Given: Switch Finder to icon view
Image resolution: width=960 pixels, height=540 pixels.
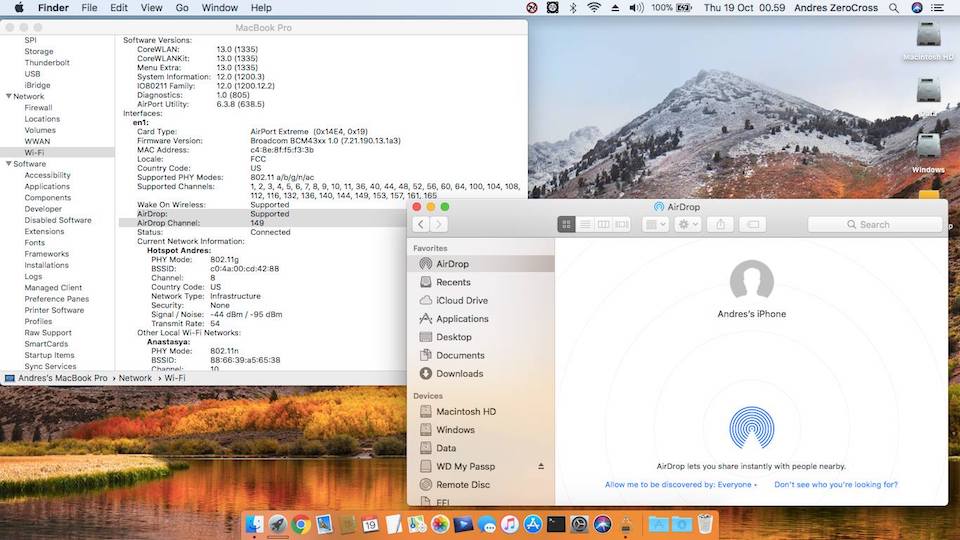Looking at the screenshot, I should pos(566,225).
